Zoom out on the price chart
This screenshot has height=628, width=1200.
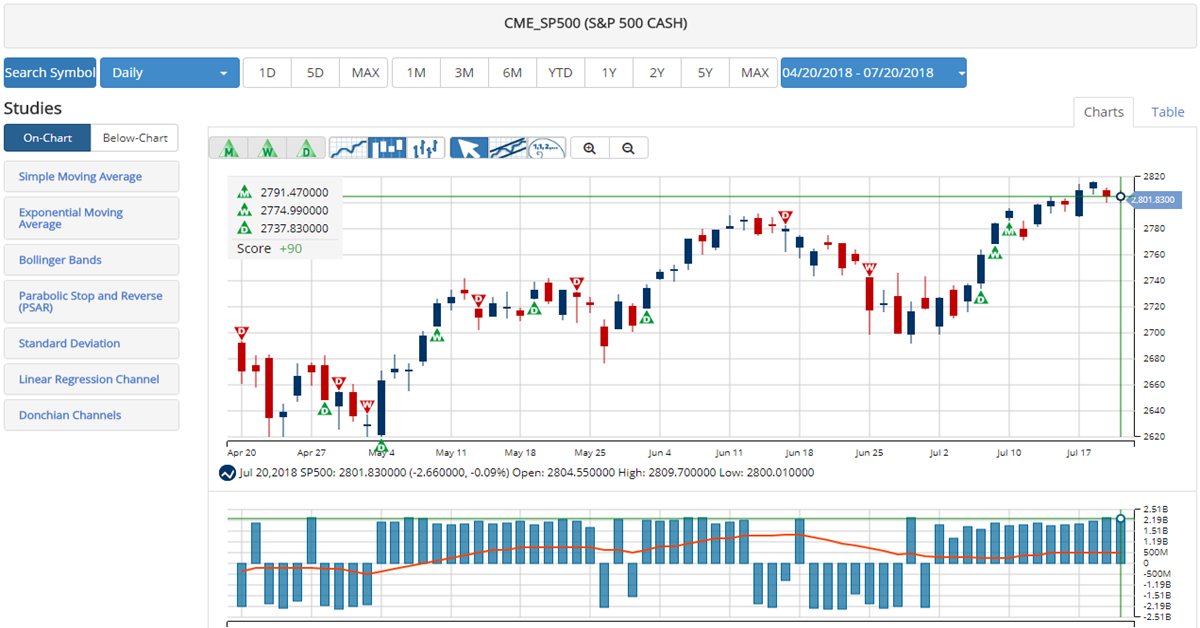(x=628, y=147)
